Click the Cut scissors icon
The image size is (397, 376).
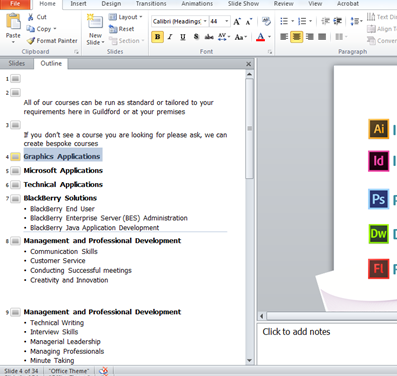(31, 17)
